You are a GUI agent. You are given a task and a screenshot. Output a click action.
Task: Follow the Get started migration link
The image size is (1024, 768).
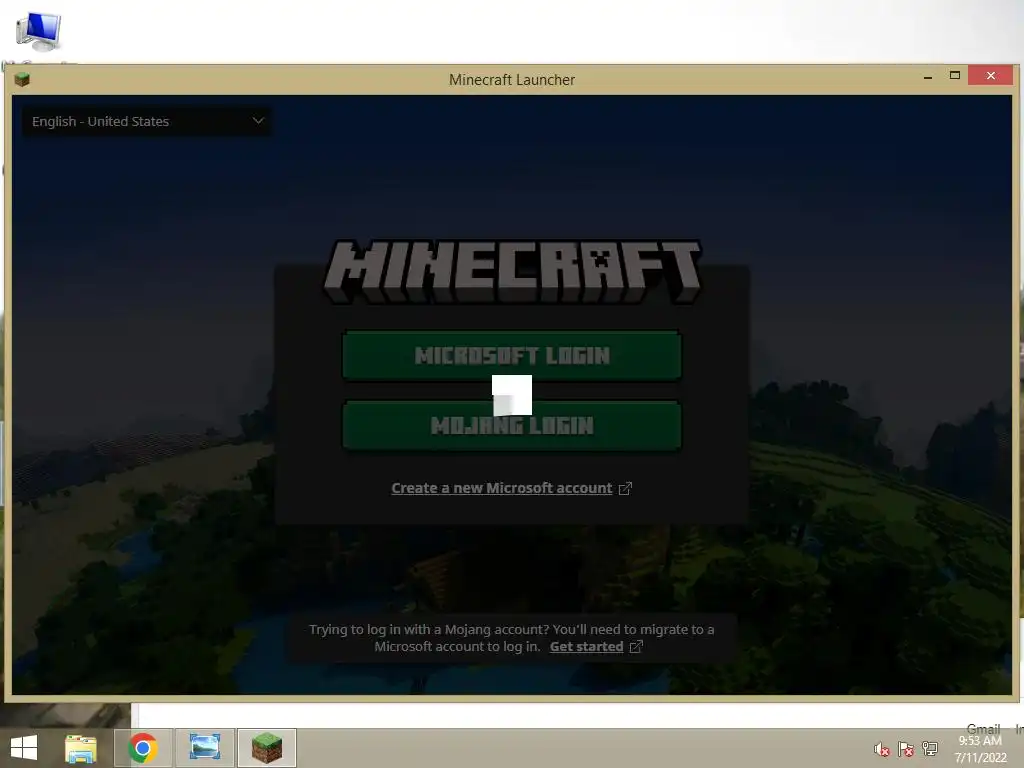[x=586, y=647]
